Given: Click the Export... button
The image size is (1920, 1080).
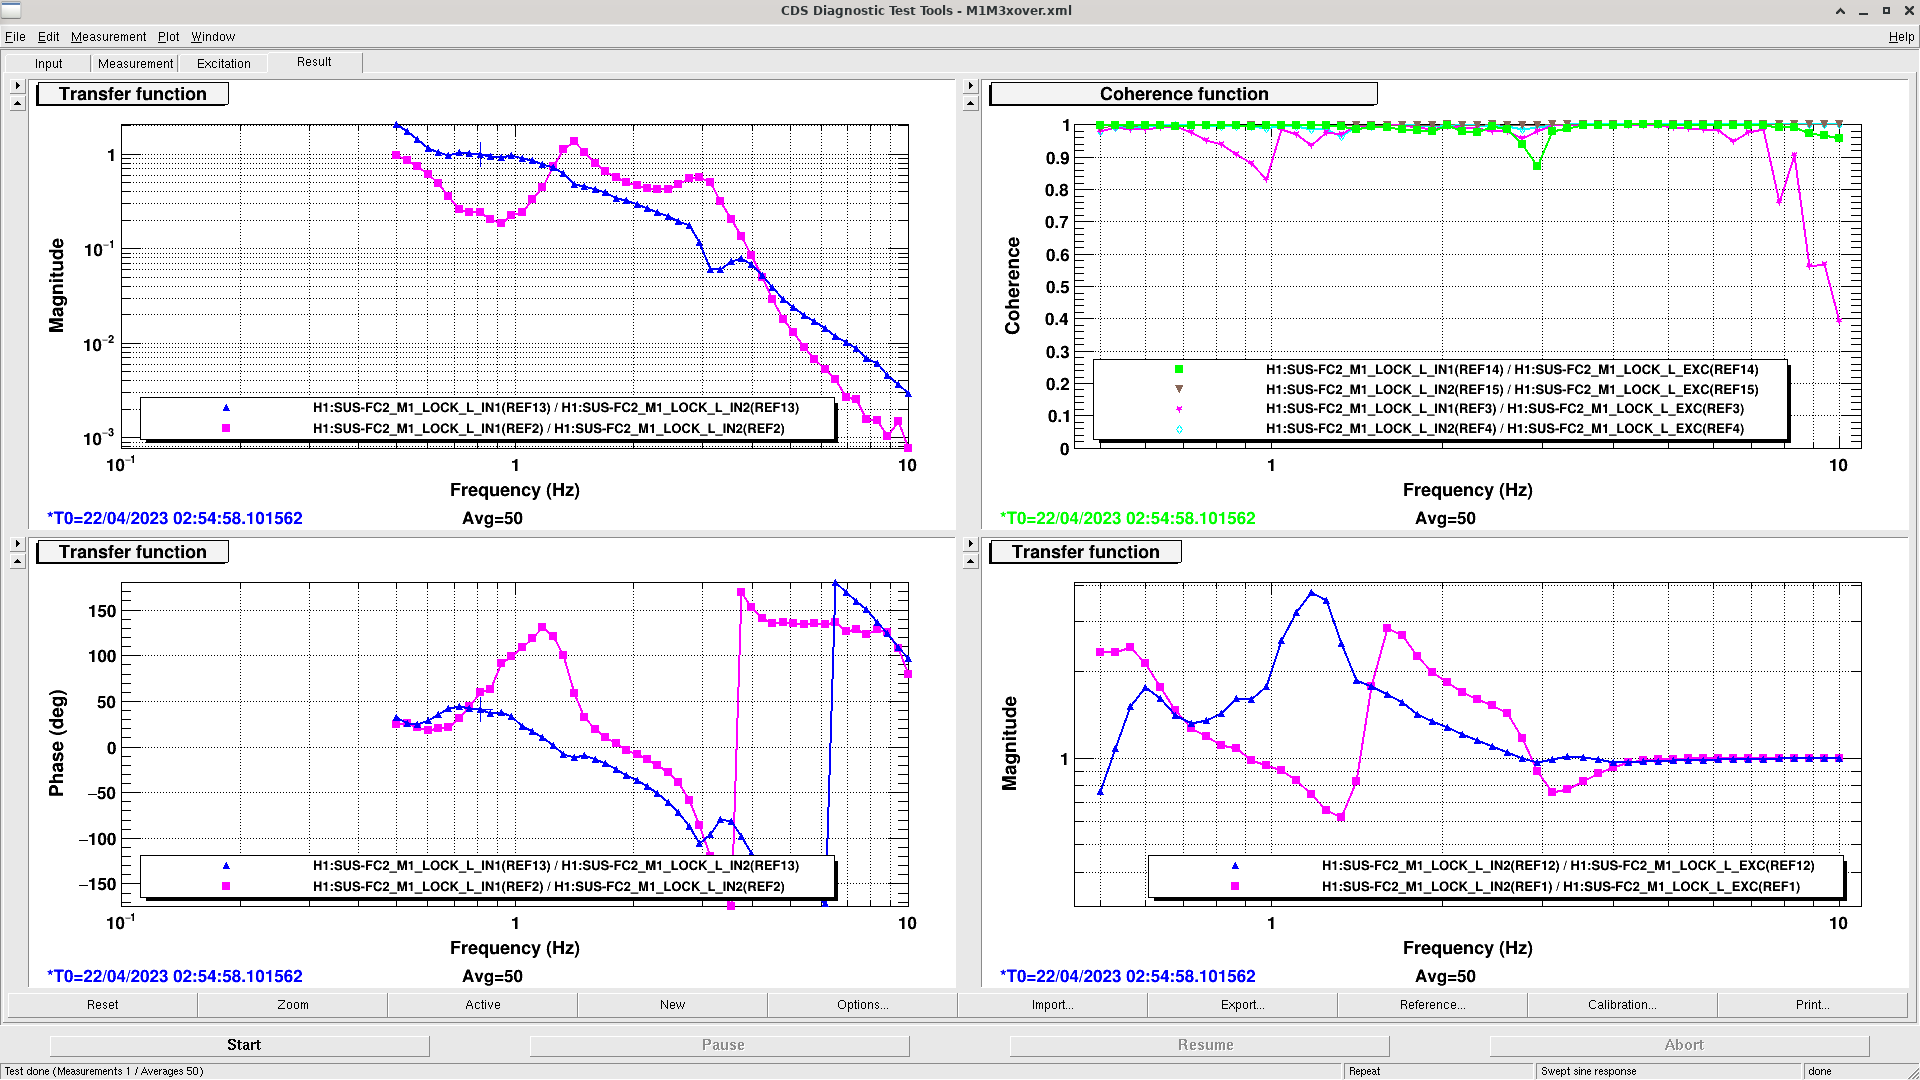Looking at the screenshot, I should pos(1242,1005).
